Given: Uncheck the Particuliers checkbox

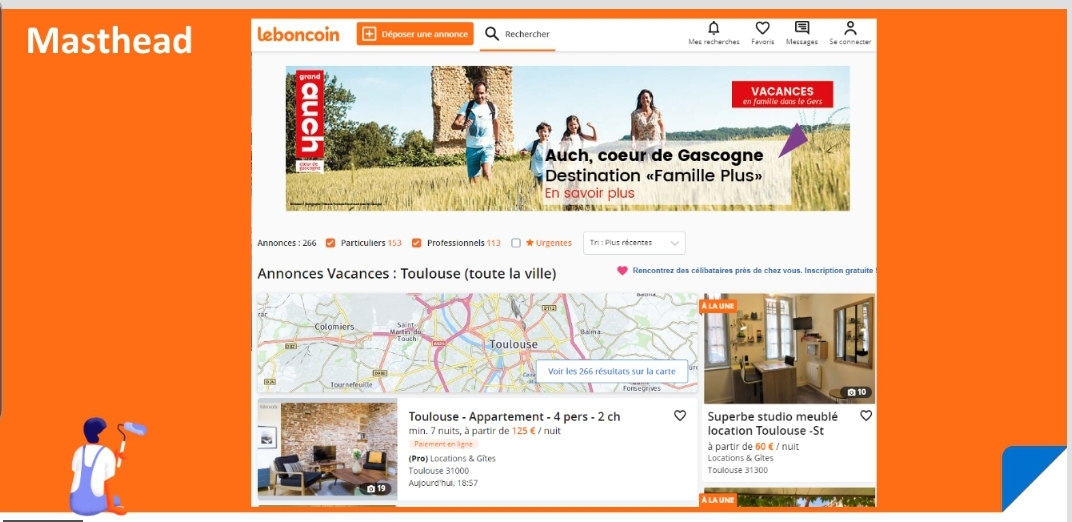Looking at the screenshot, I should [x=331, y=243].
